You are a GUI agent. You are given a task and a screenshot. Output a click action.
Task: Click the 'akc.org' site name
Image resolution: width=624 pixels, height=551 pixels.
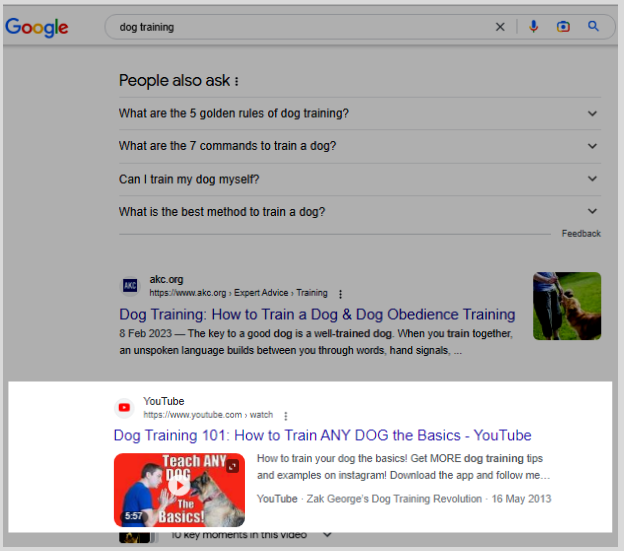(x=166, y=280)
